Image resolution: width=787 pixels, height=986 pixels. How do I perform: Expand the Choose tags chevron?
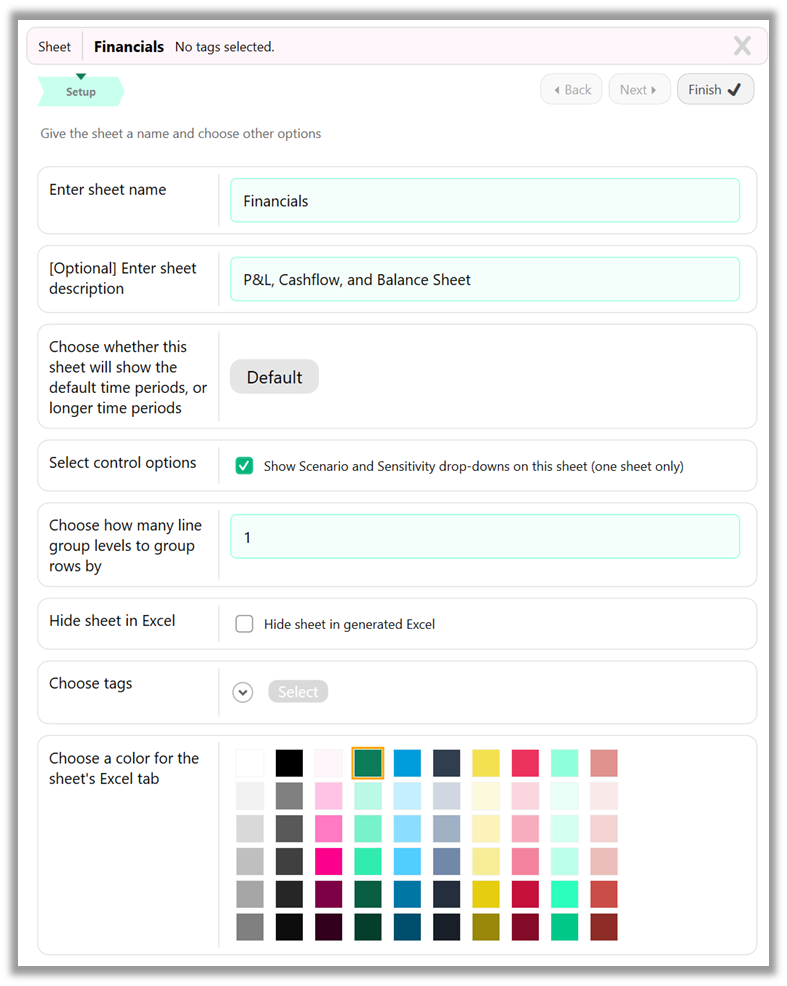pyautogui.click(x=242, y=692)
